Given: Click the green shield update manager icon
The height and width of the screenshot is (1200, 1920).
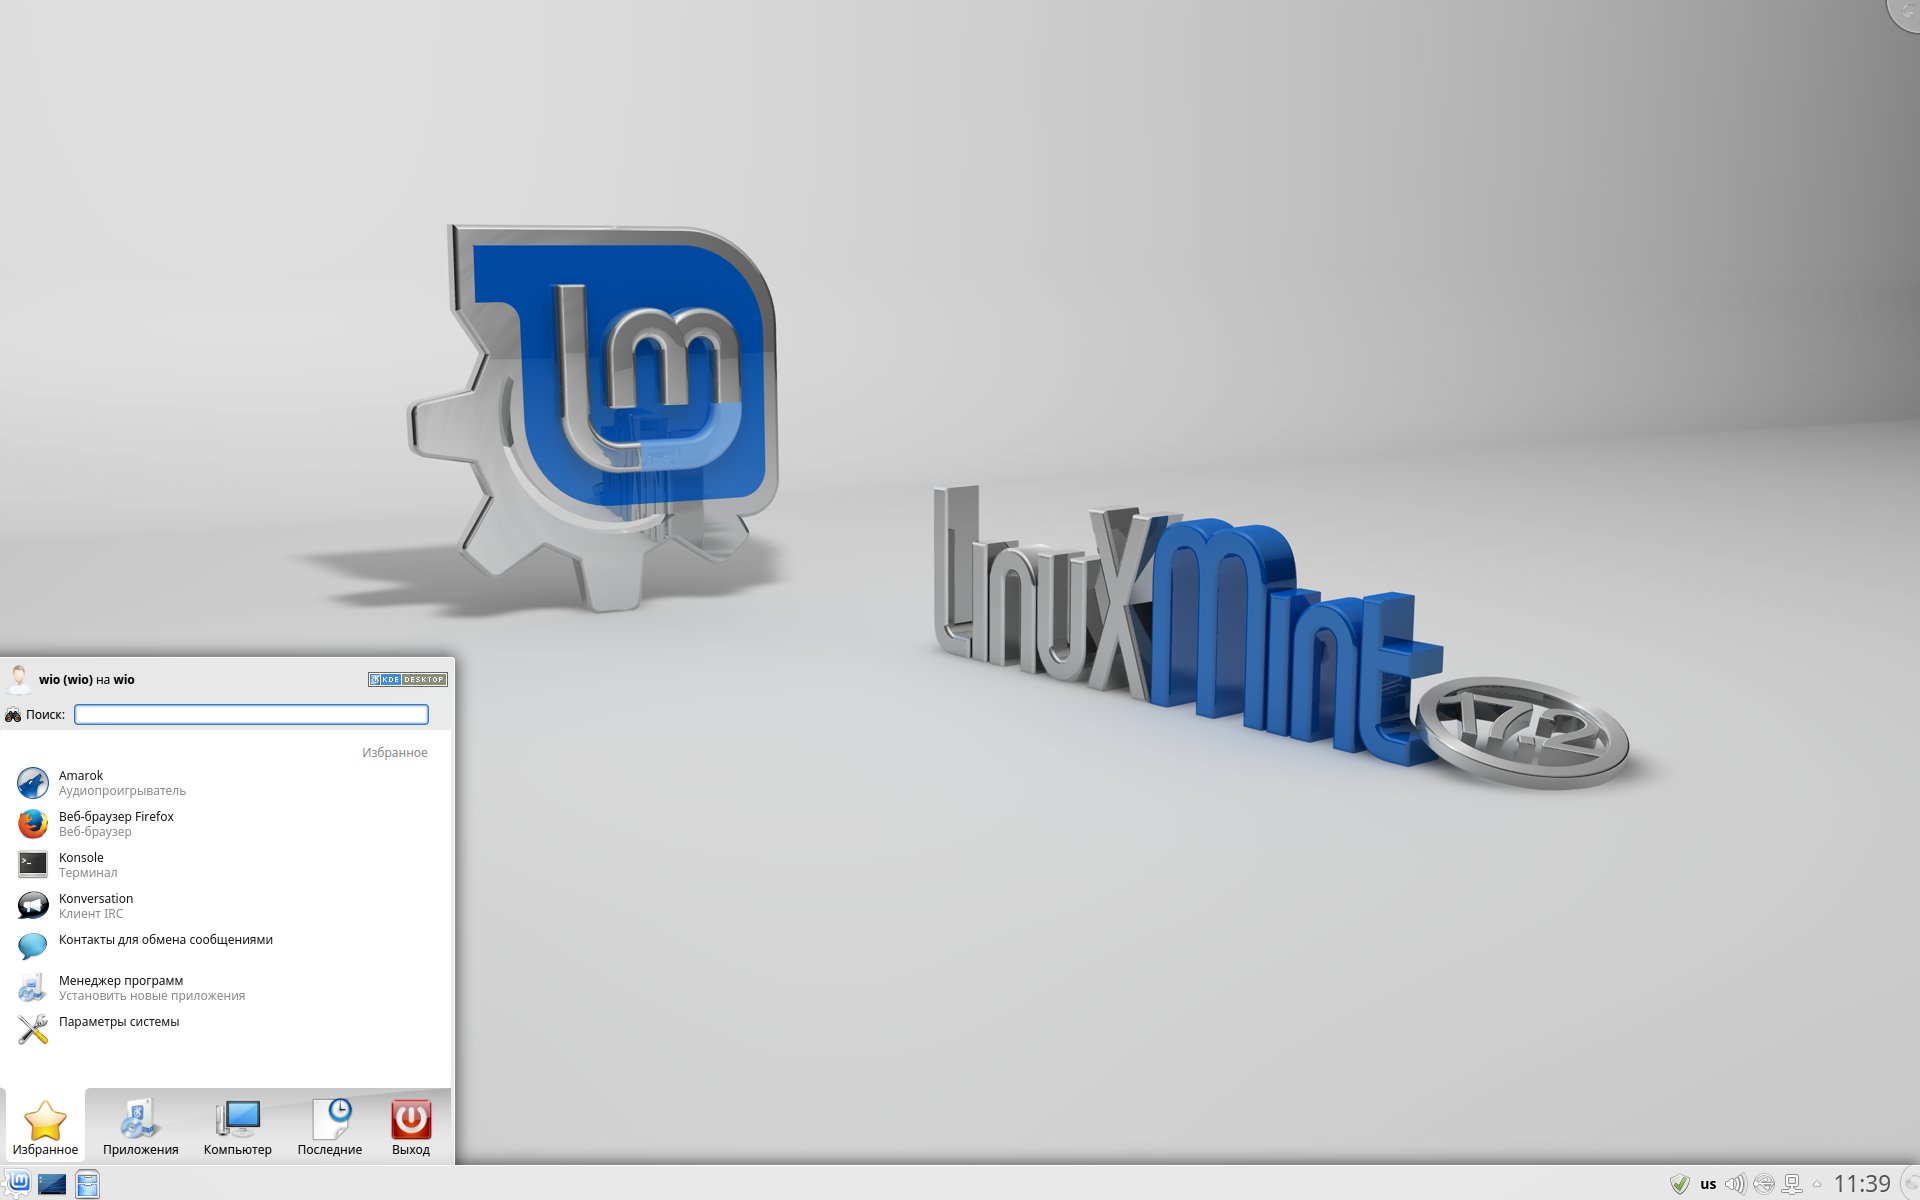Looking at the screenshot, I should 1680,1184.
